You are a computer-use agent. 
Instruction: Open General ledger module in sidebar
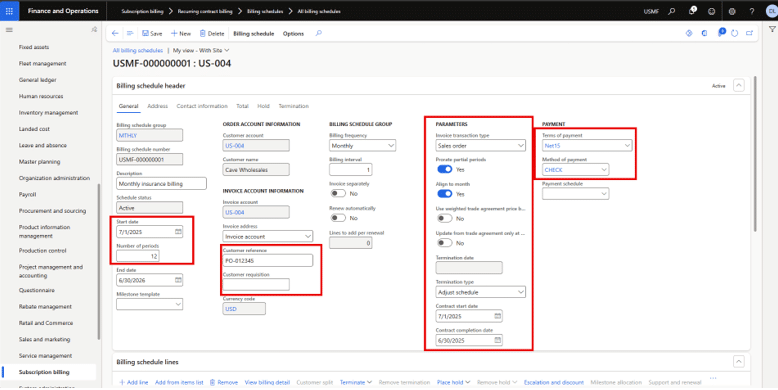[38, 80]
